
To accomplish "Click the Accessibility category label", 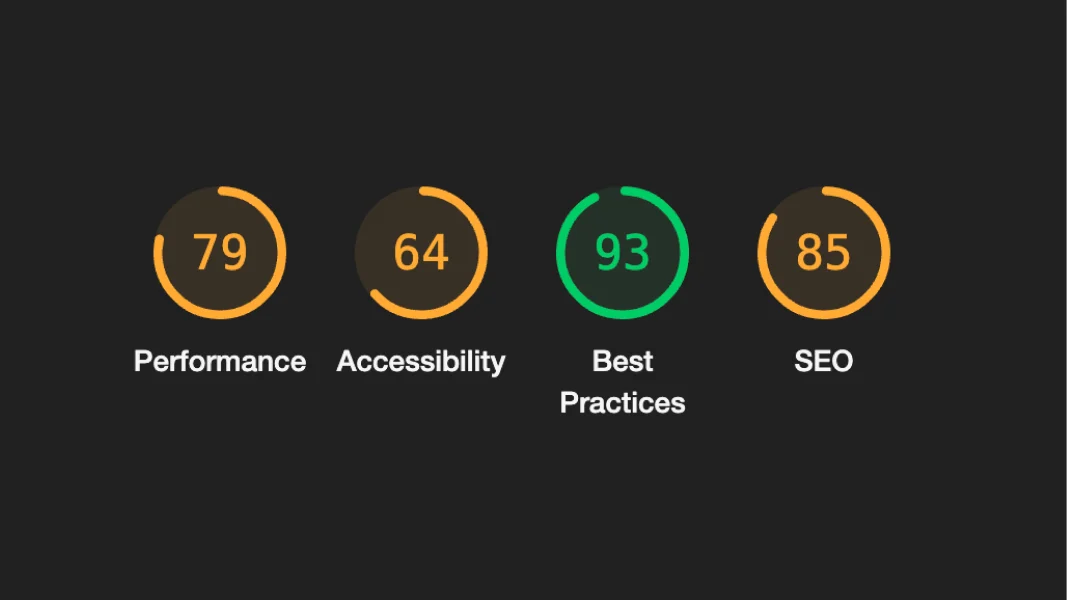I will pos(421,361).
